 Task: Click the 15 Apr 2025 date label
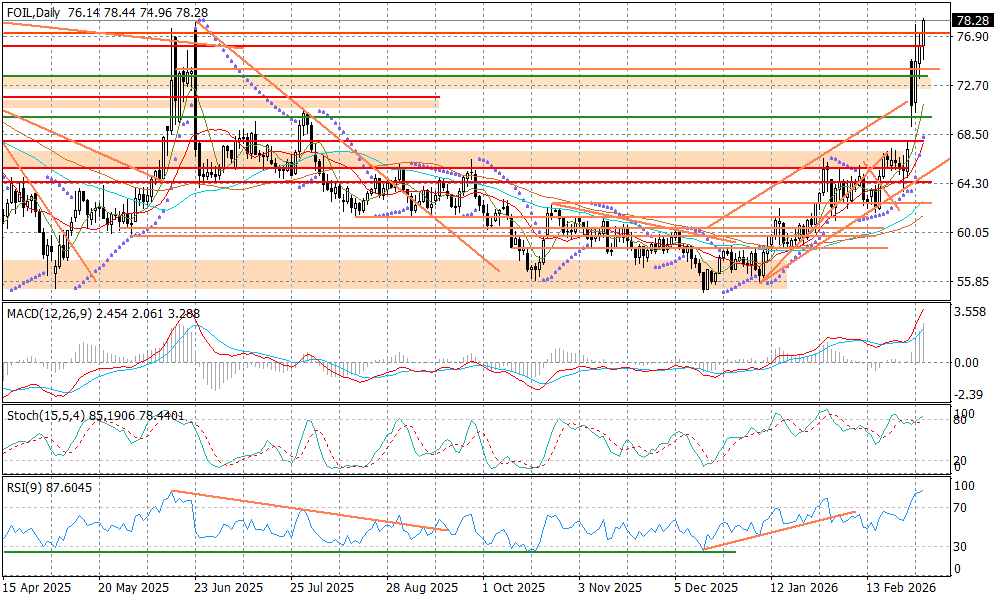(x=38, y=589)
